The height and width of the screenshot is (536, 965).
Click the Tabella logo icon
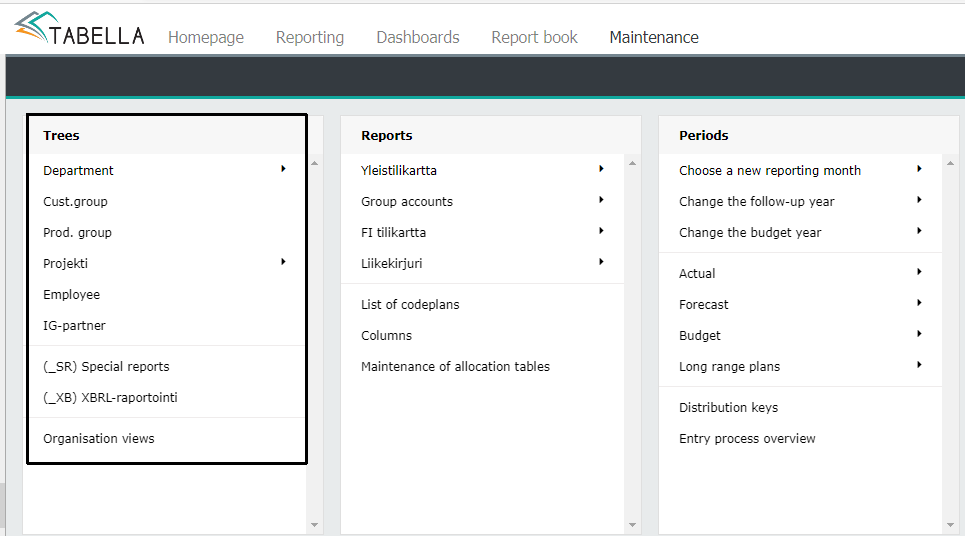31,26
